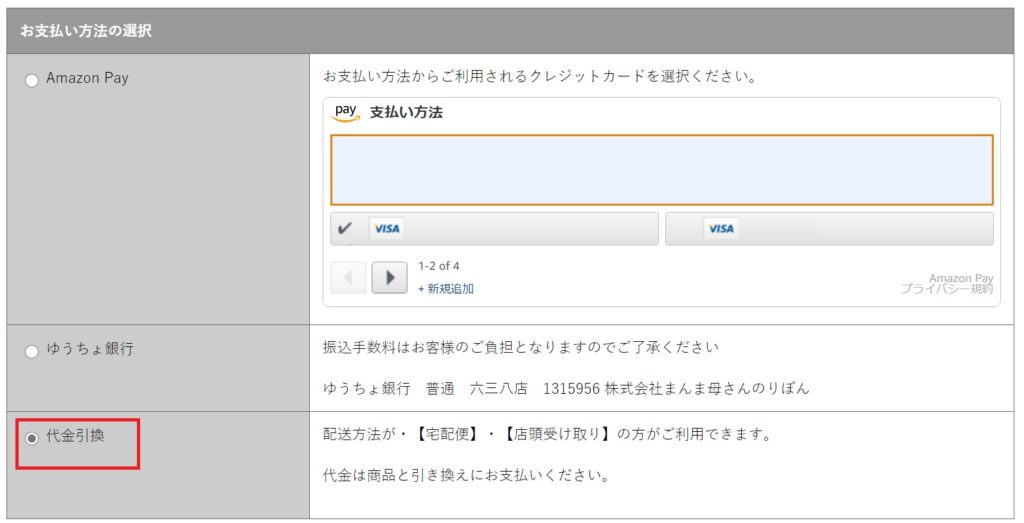
Task: Click VISA logo on first card
Action: point(387,229)
